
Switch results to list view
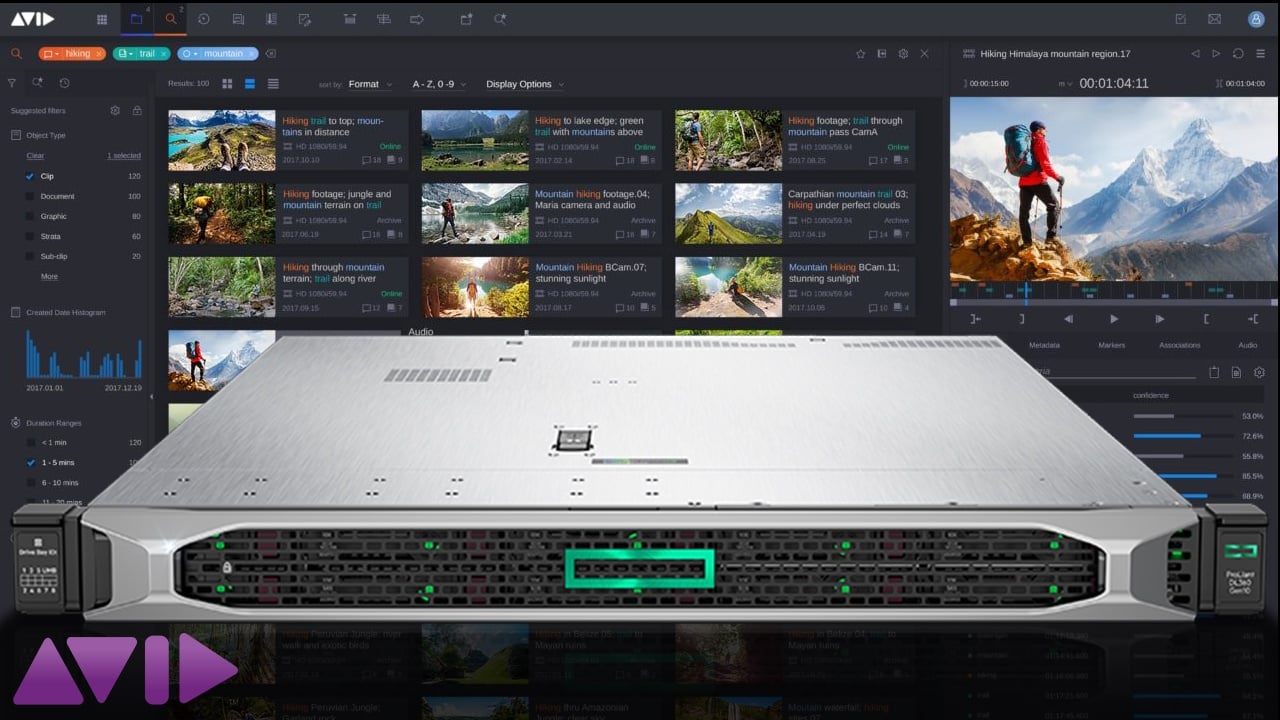click(273, 84)
